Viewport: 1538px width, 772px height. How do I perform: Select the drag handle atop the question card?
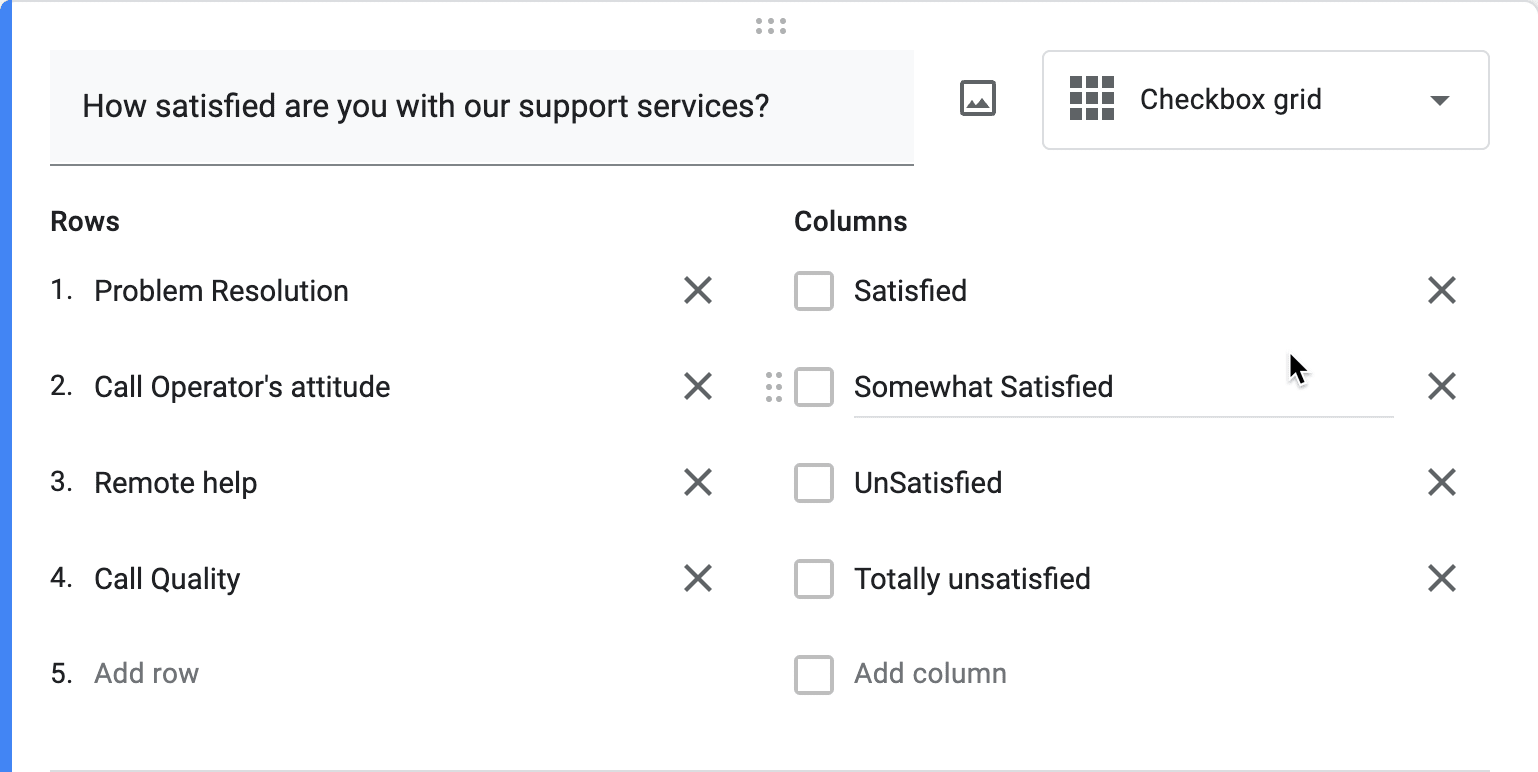pyautogui.click(x=768, y=27)
